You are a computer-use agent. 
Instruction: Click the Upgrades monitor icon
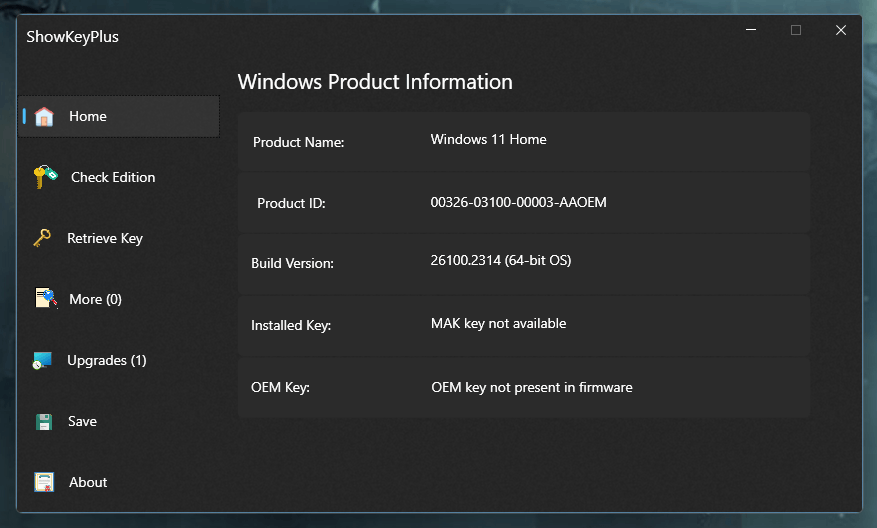[42, 360]
